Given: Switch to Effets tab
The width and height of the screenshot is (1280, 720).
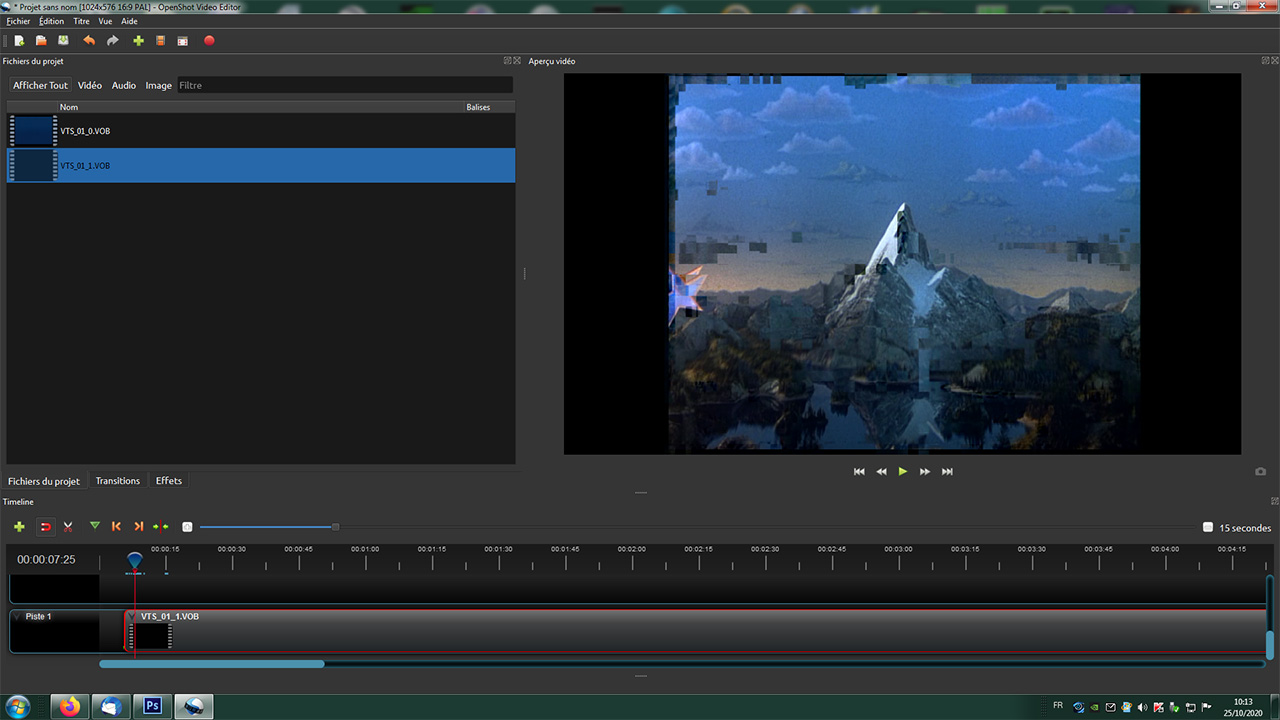Looking at the screenshot, I should [169, 481].
